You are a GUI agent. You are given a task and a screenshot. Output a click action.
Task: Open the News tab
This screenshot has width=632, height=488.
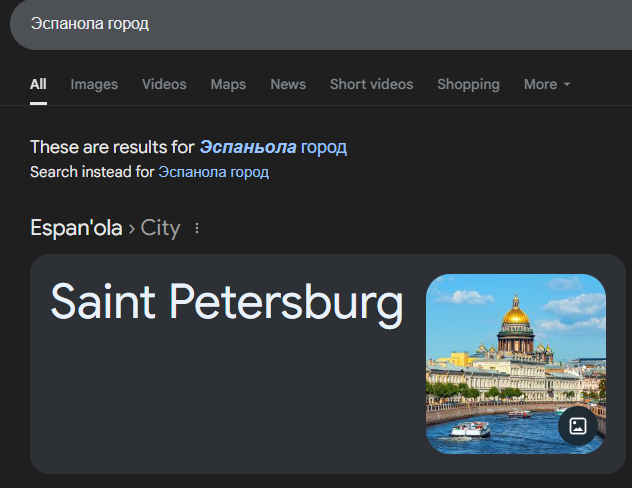point(288,84)
